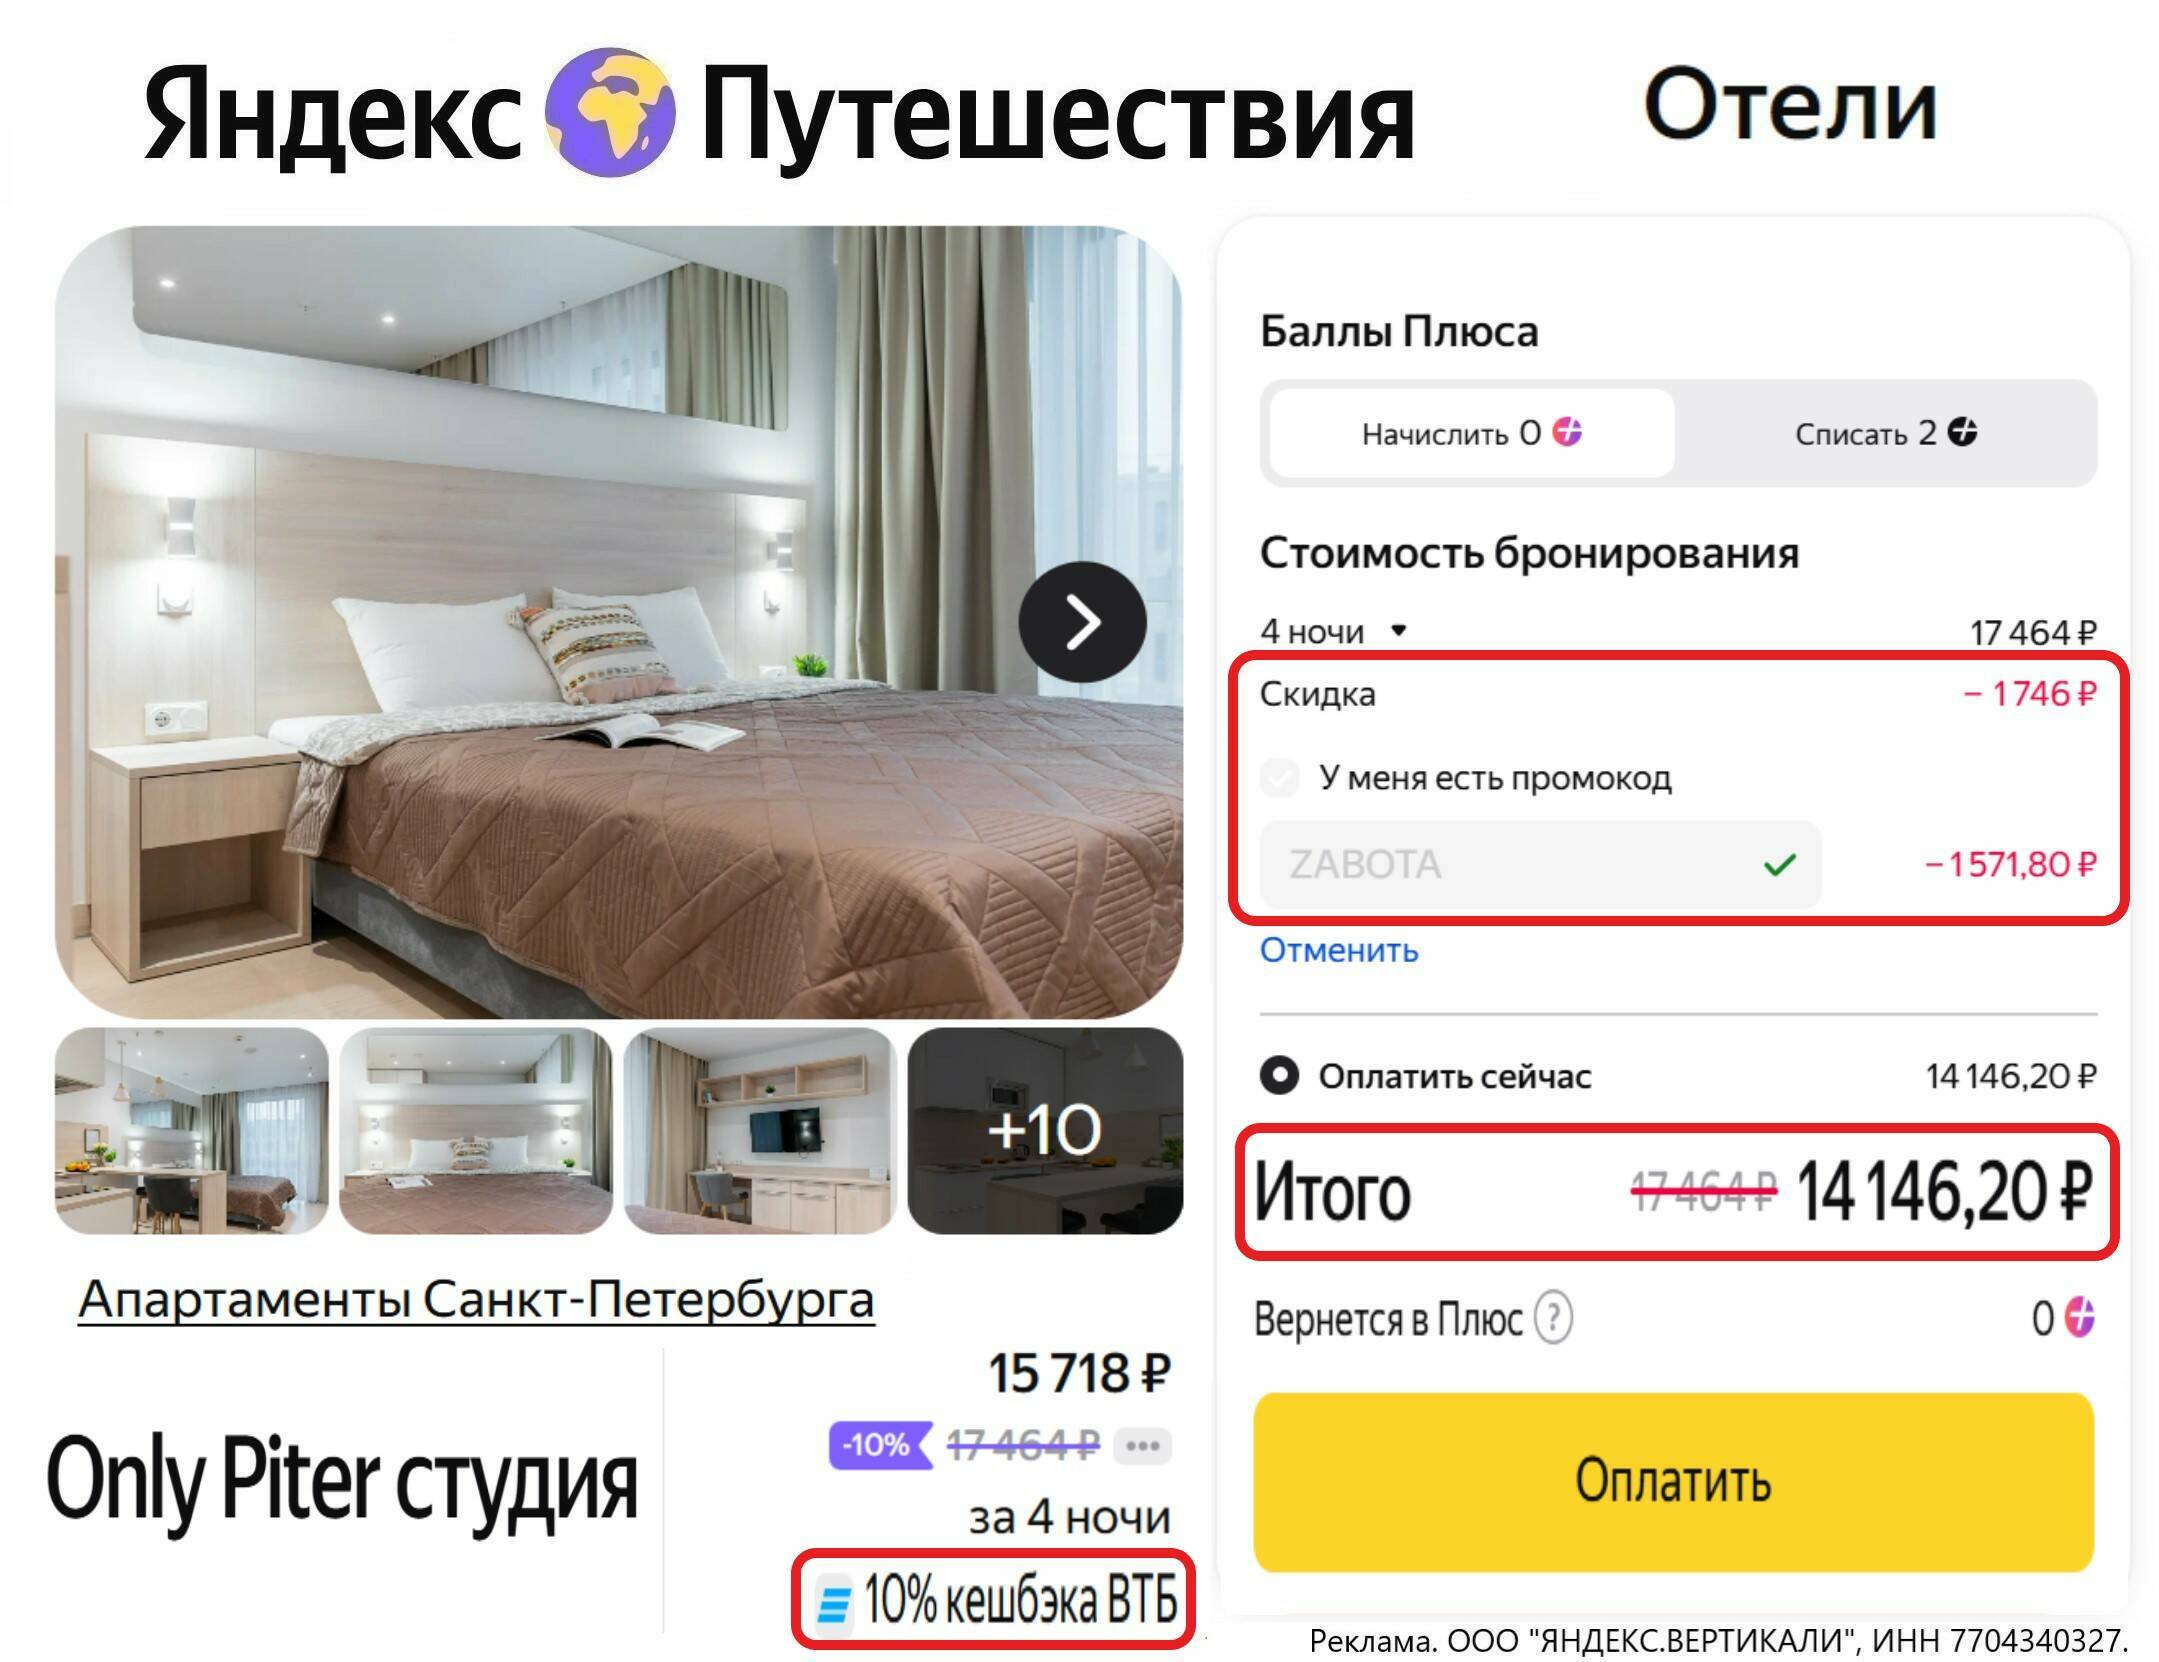Click the ZABOTA promo code input field
The image size is (2159, 1662).
click(x=1540, y=864)
